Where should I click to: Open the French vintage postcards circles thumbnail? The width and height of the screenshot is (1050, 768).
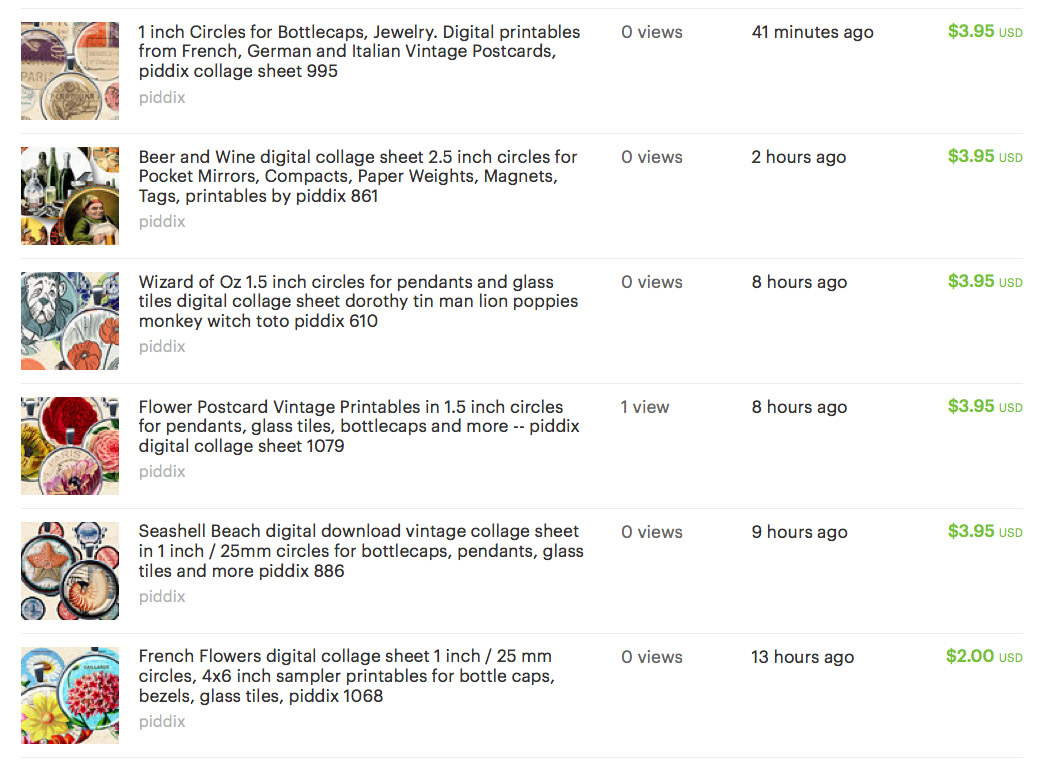[70, 71]
